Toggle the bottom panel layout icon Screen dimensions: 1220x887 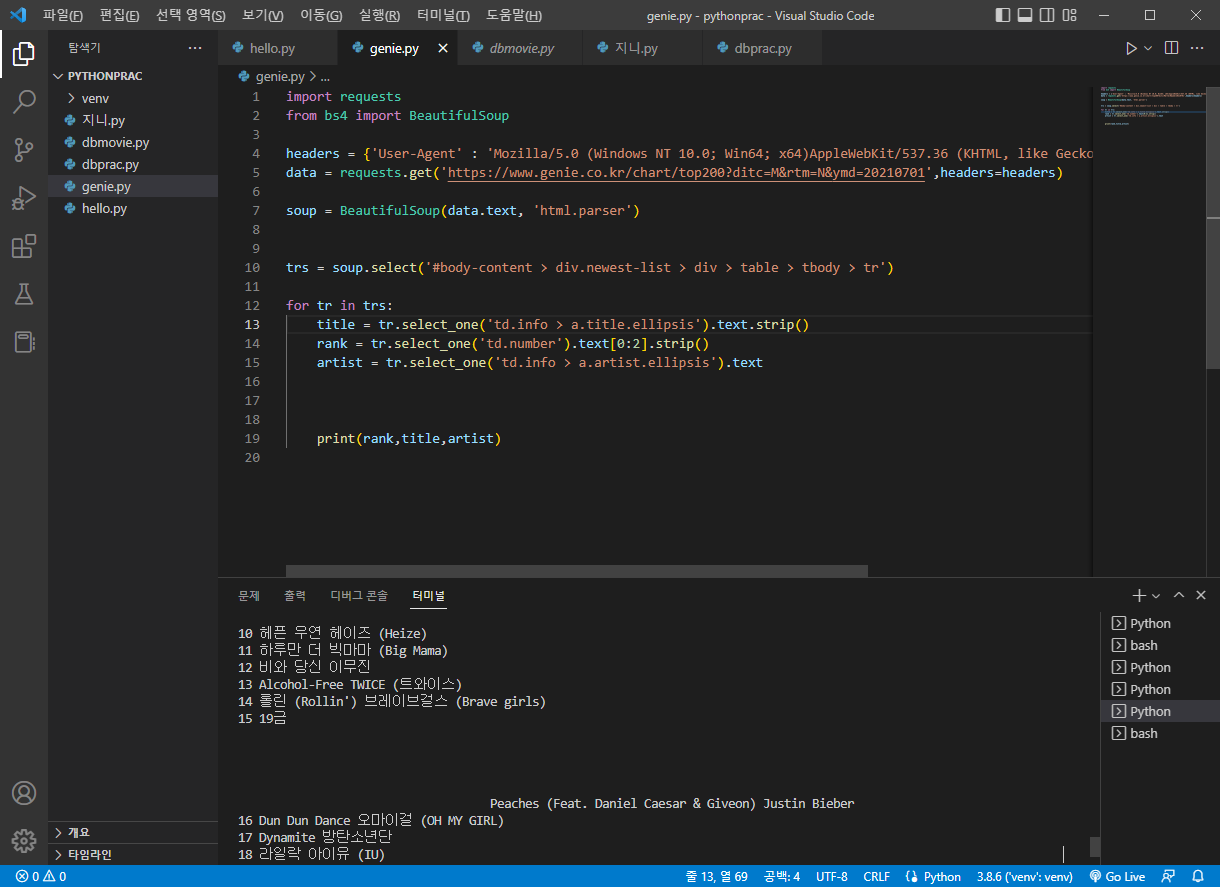coord(1025,15)
